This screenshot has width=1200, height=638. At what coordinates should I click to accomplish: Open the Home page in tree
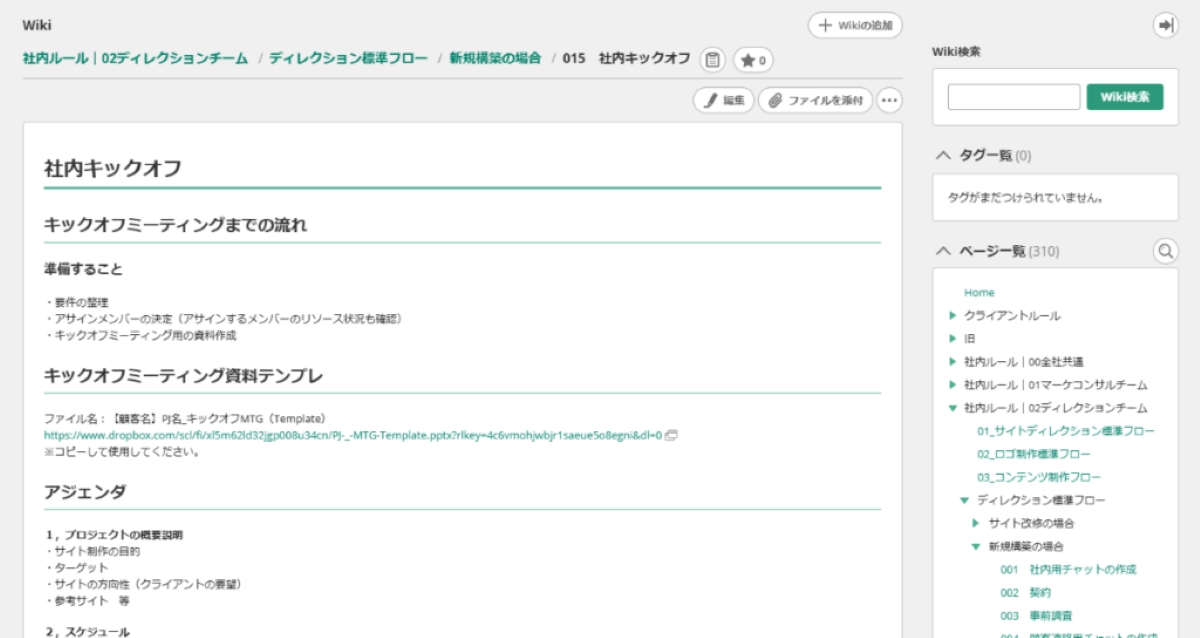(x=979, y=293)
